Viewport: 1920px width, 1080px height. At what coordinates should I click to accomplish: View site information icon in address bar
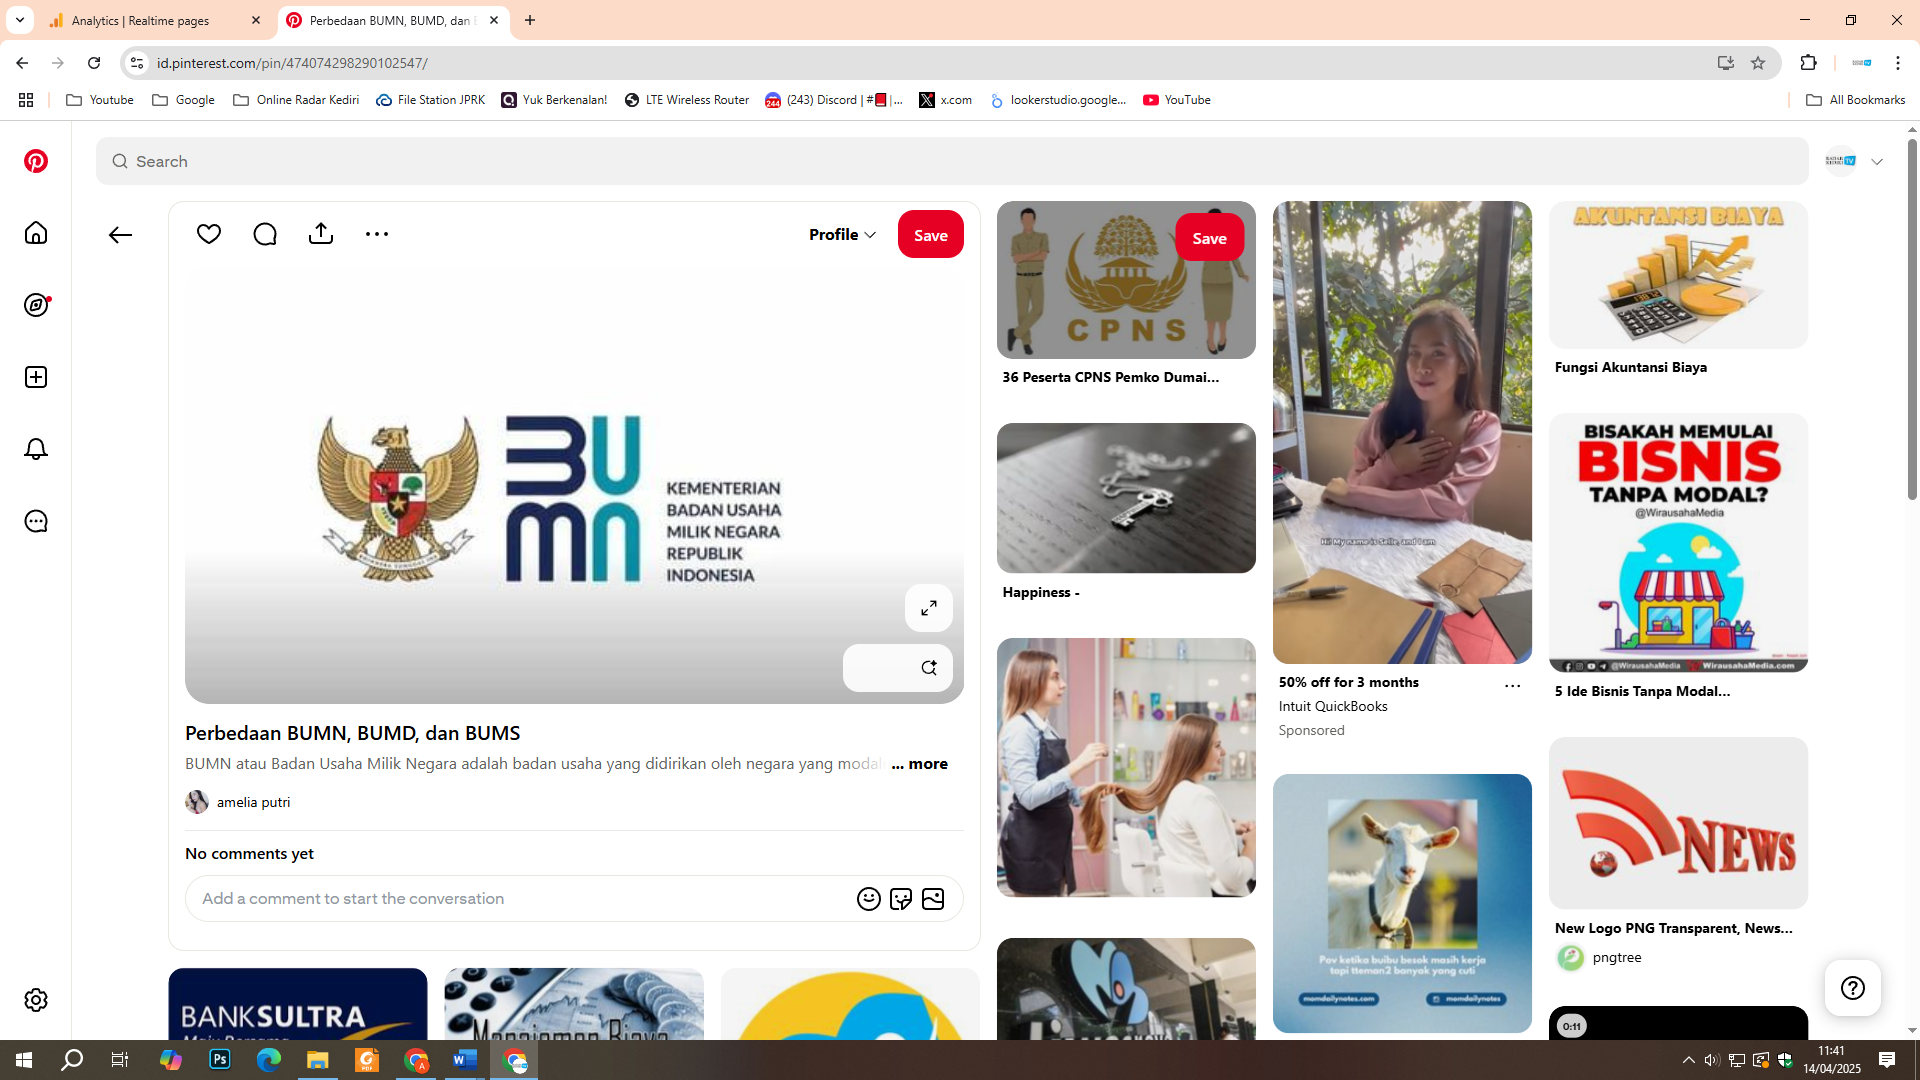(137, 63)
